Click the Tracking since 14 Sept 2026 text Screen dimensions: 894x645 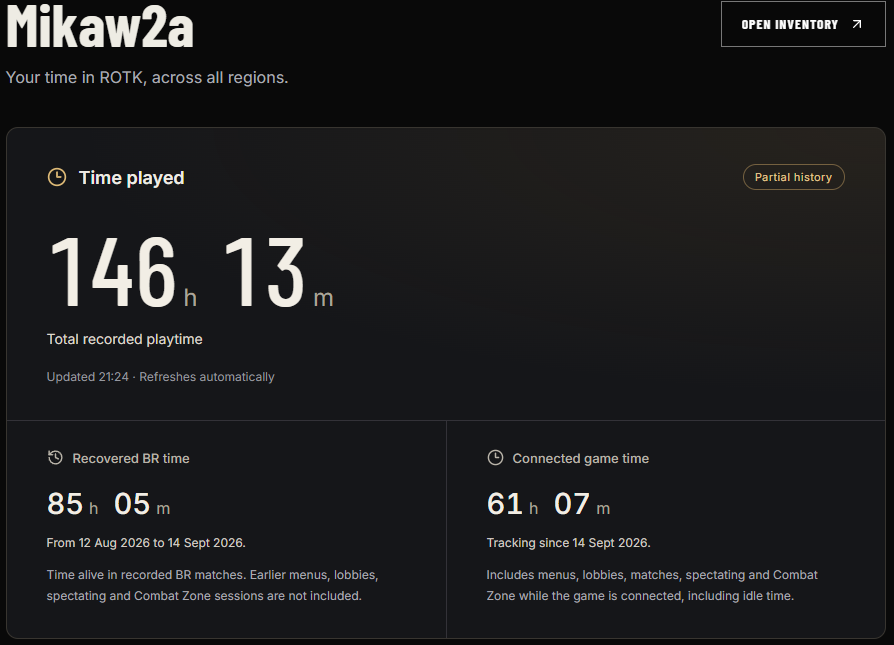(568, 543)
